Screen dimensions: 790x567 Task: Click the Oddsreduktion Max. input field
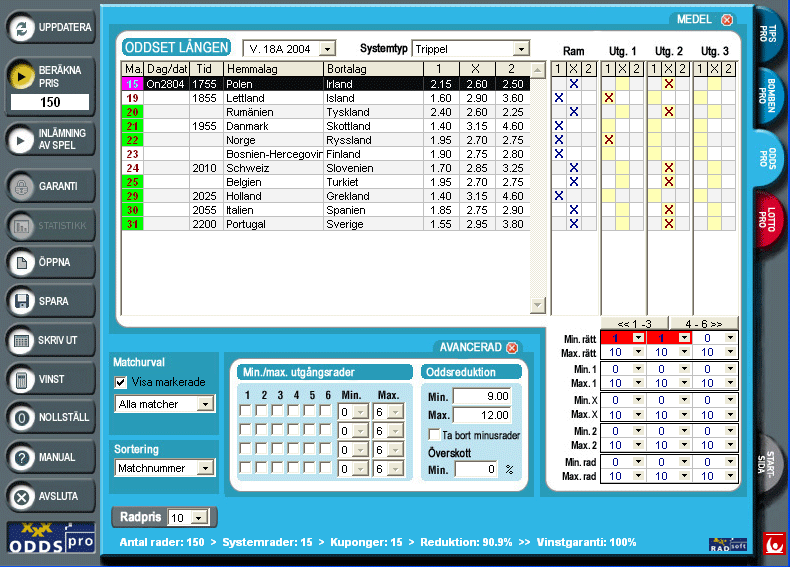(483, 415)
